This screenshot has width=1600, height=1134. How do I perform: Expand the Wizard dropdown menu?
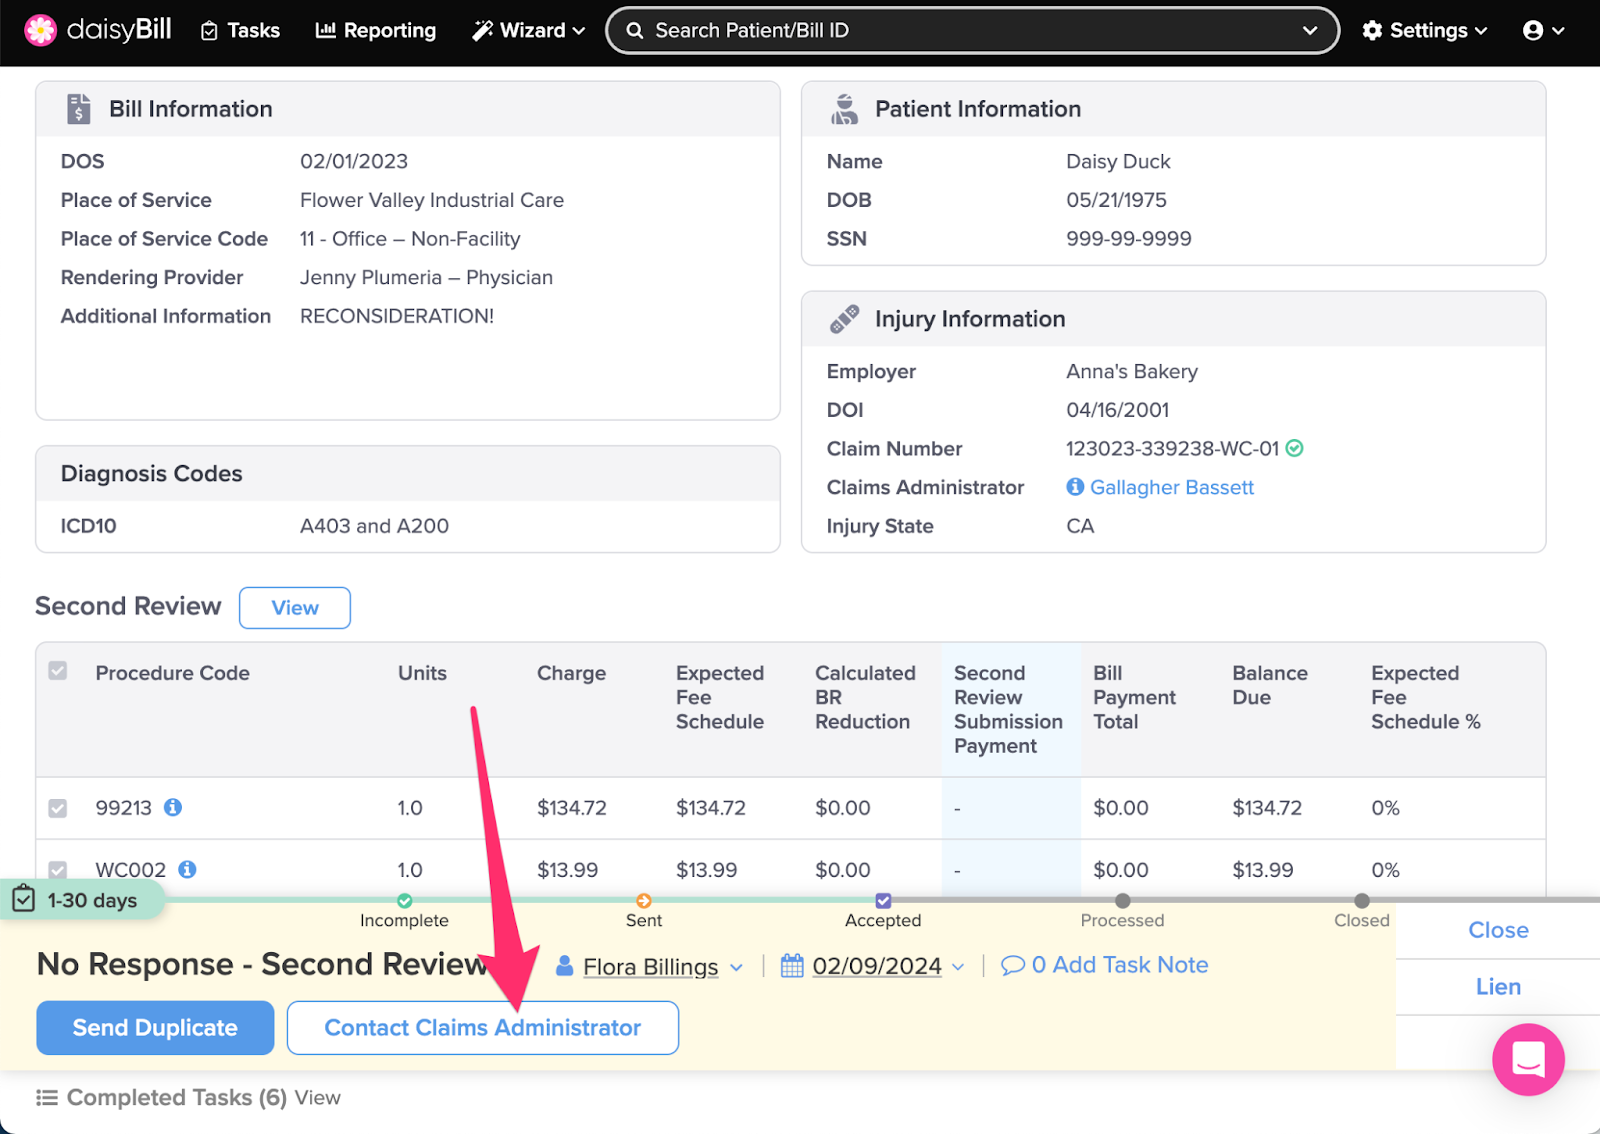pos(528,30)
